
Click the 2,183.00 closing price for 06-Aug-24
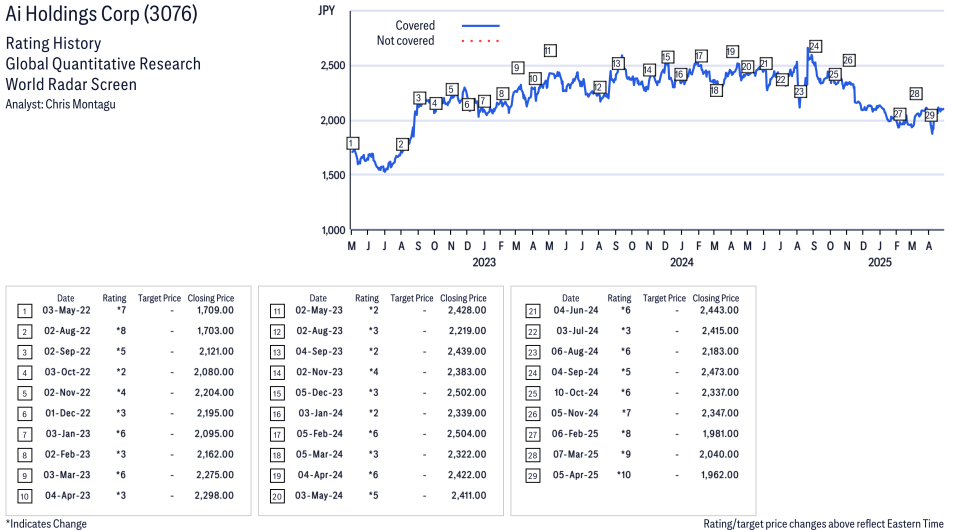720,352
